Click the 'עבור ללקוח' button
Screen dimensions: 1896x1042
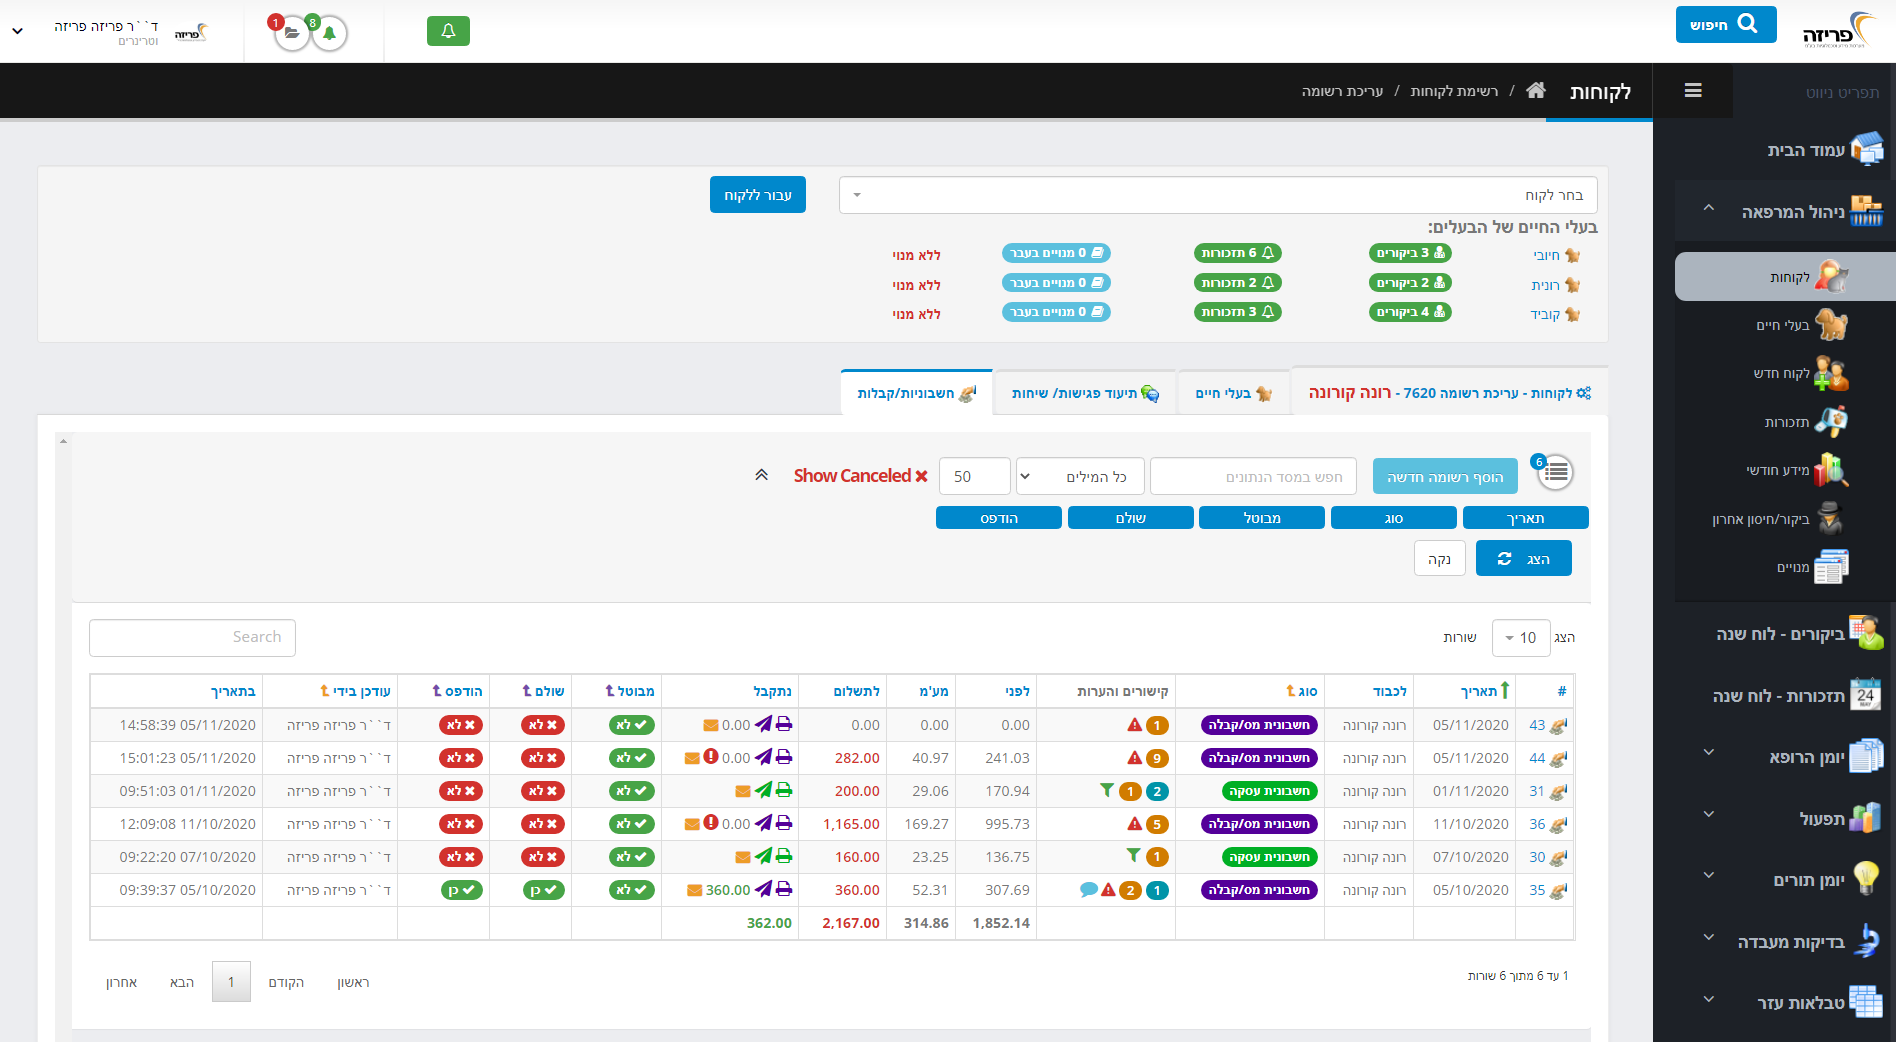tap(757, 195)
